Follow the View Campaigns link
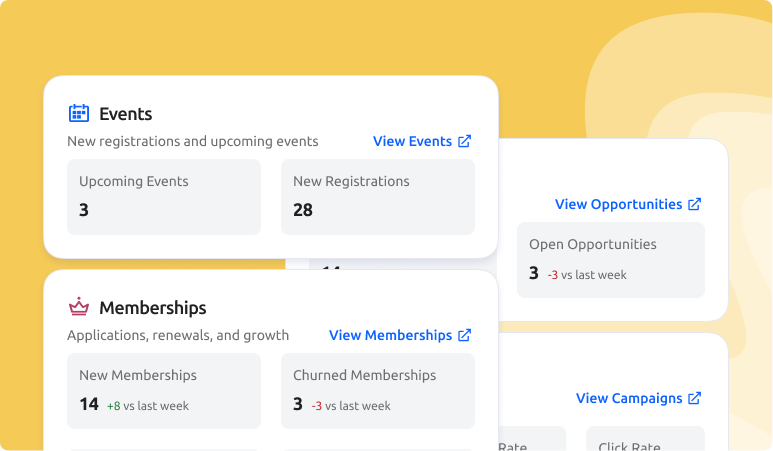 (x=629, y=398)
